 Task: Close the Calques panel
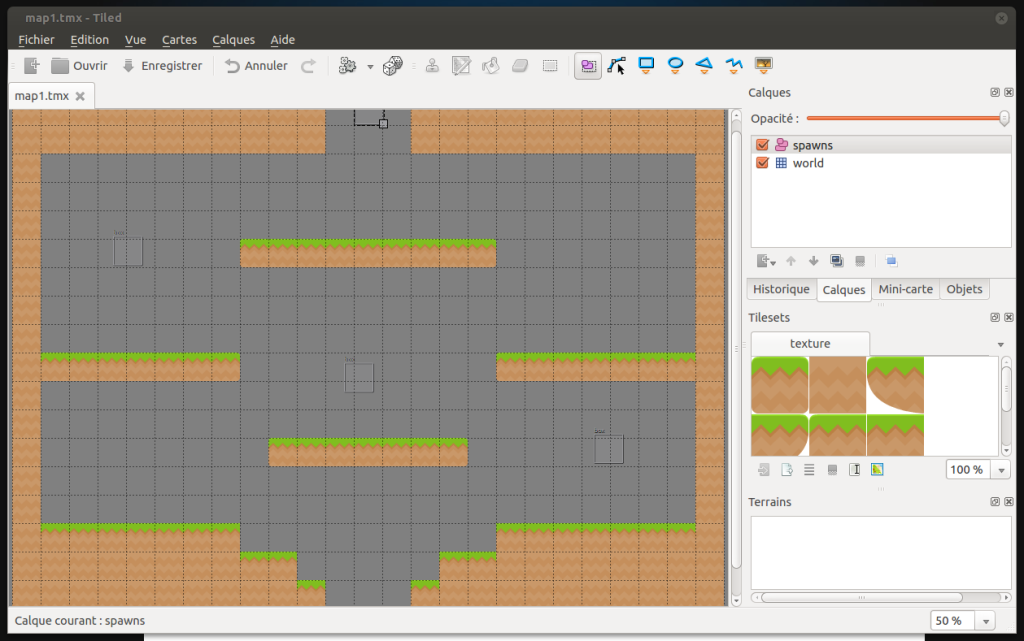coord(1009,93)
